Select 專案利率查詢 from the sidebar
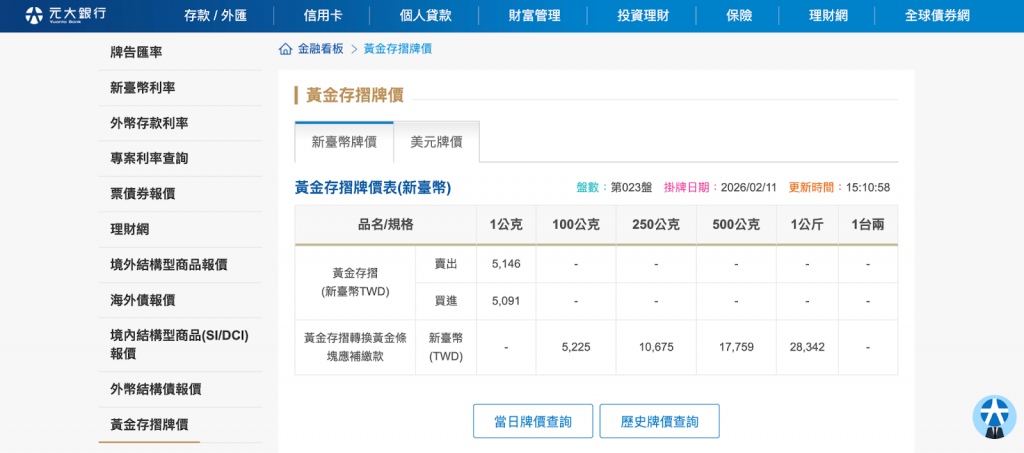This screenshot has width=1024, height=453. click(149, 158)
